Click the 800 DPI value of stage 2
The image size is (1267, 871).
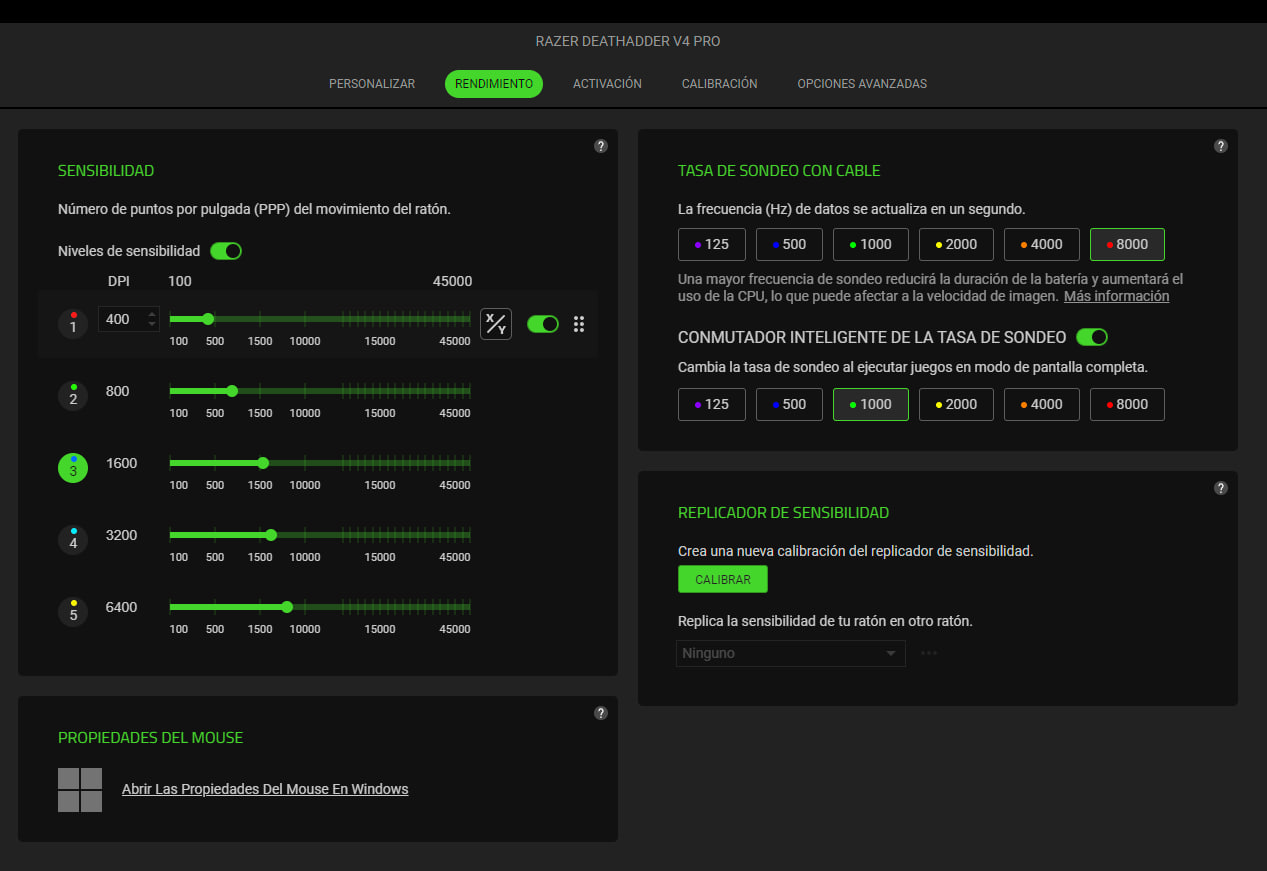pyautogui.click(x=117, y=391)
